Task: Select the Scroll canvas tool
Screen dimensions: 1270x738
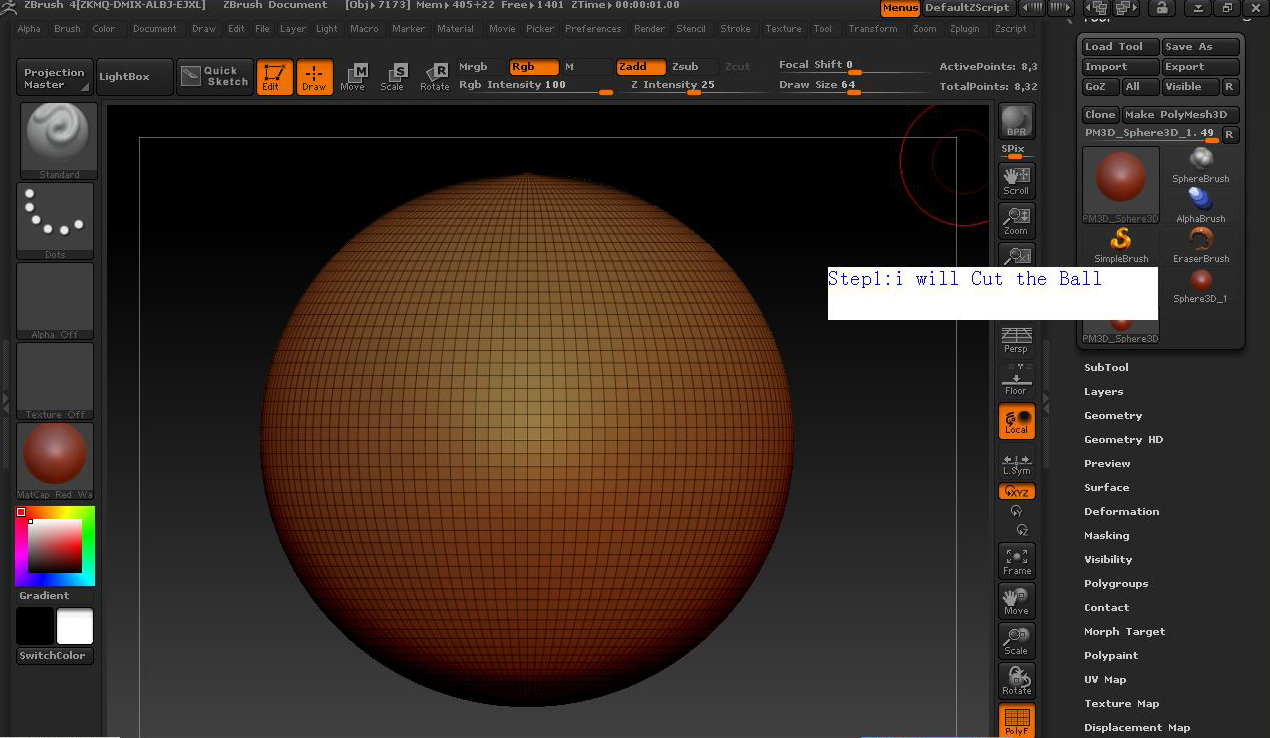Action: point(1016,180)
